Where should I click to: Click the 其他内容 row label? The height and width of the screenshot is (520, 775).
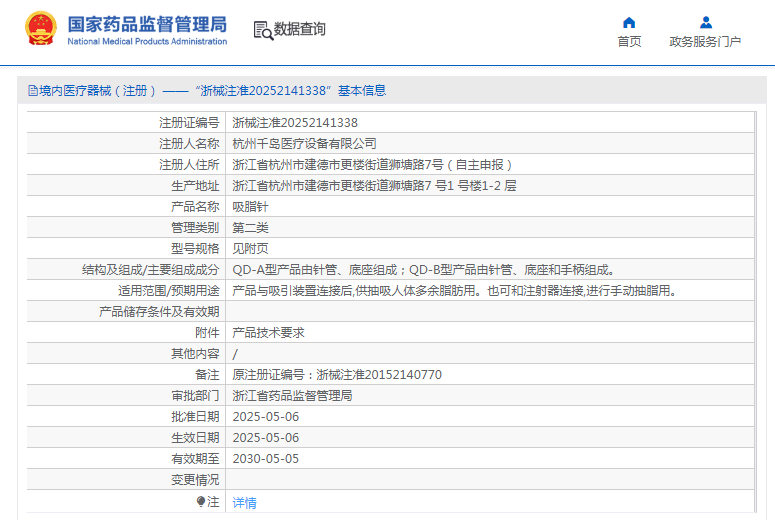tap(195, 353)
